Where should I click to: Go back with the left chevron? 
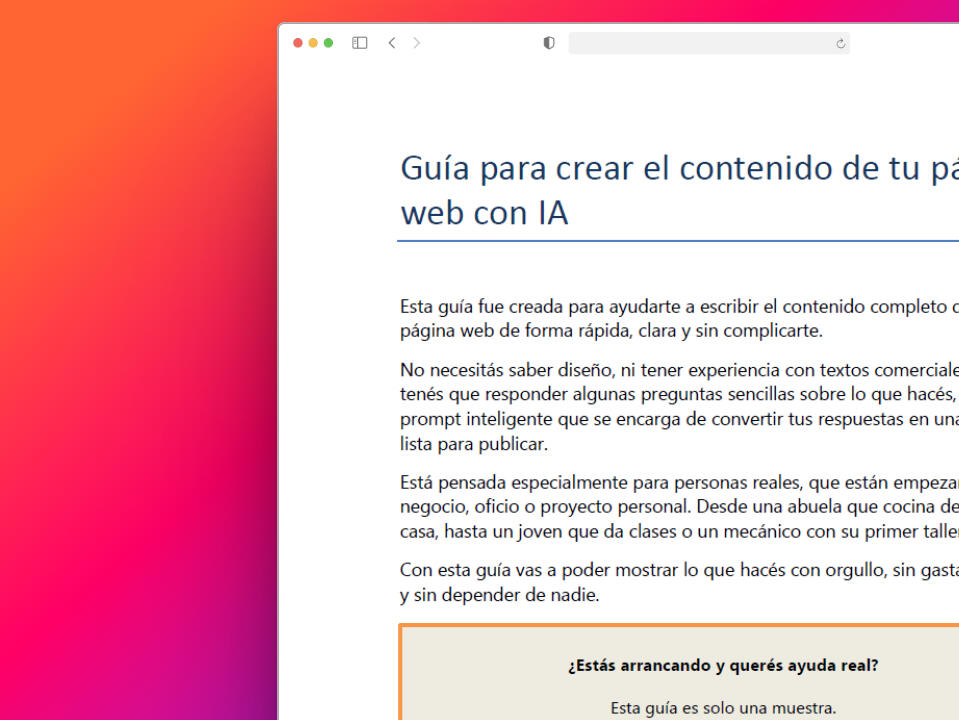pyautogui.click(x=392, y=43)
